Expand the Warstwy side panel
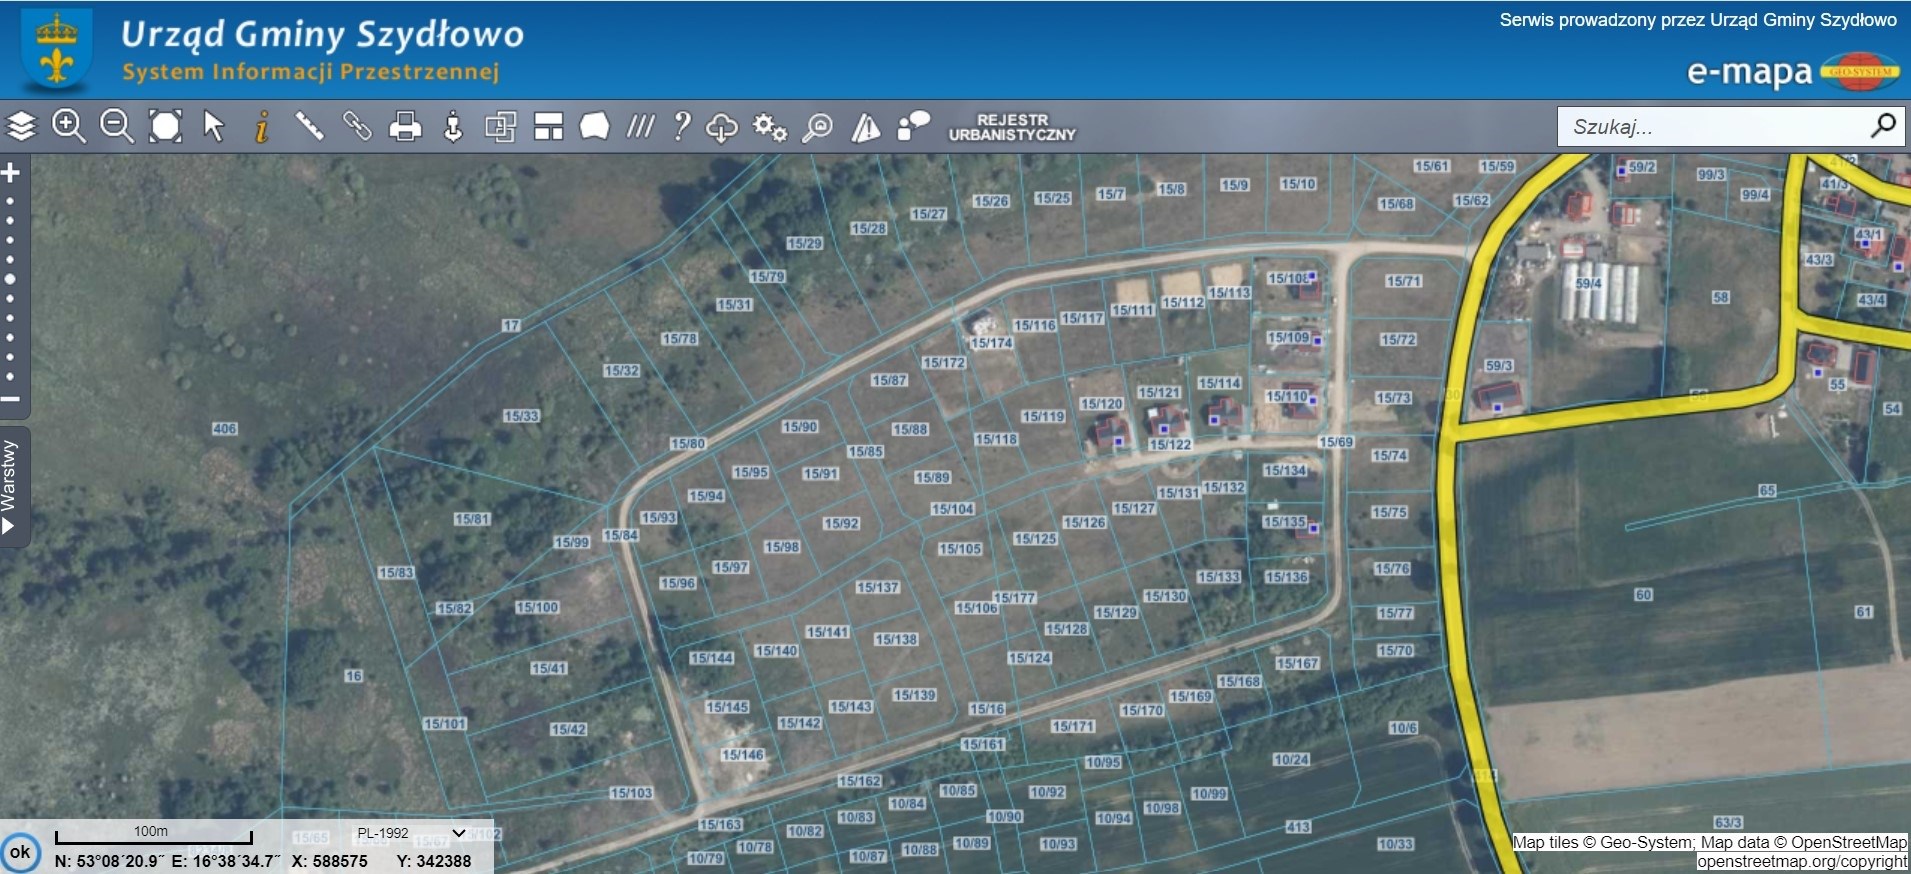Viewport: 1911px width, 874px height. [x=11, y=487]
